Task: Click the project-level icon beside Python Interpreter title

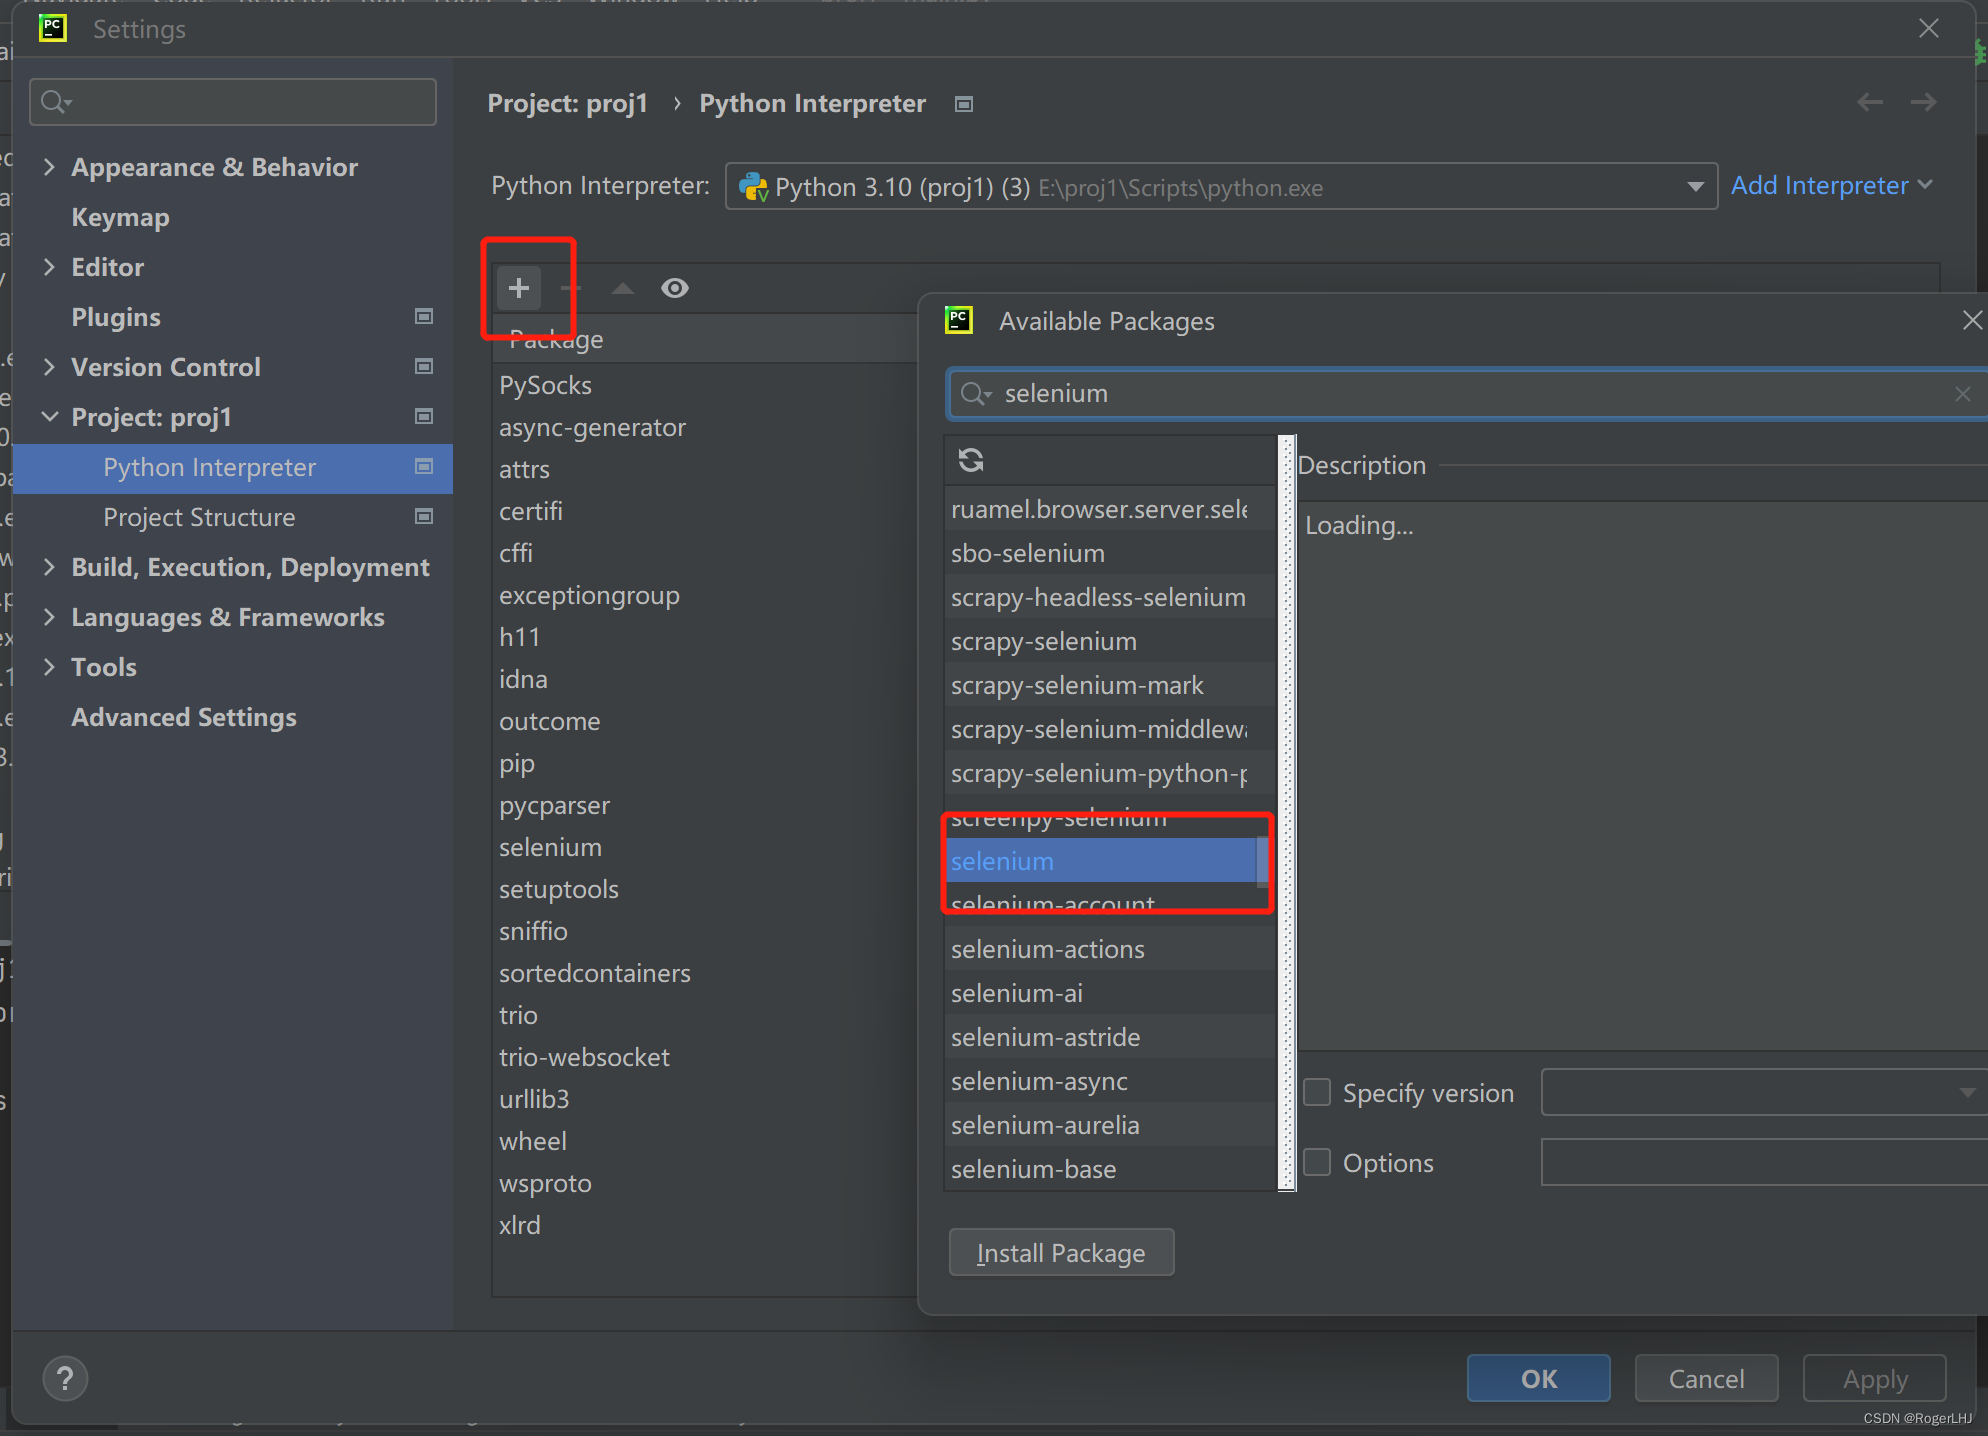Action: [964, 104]
